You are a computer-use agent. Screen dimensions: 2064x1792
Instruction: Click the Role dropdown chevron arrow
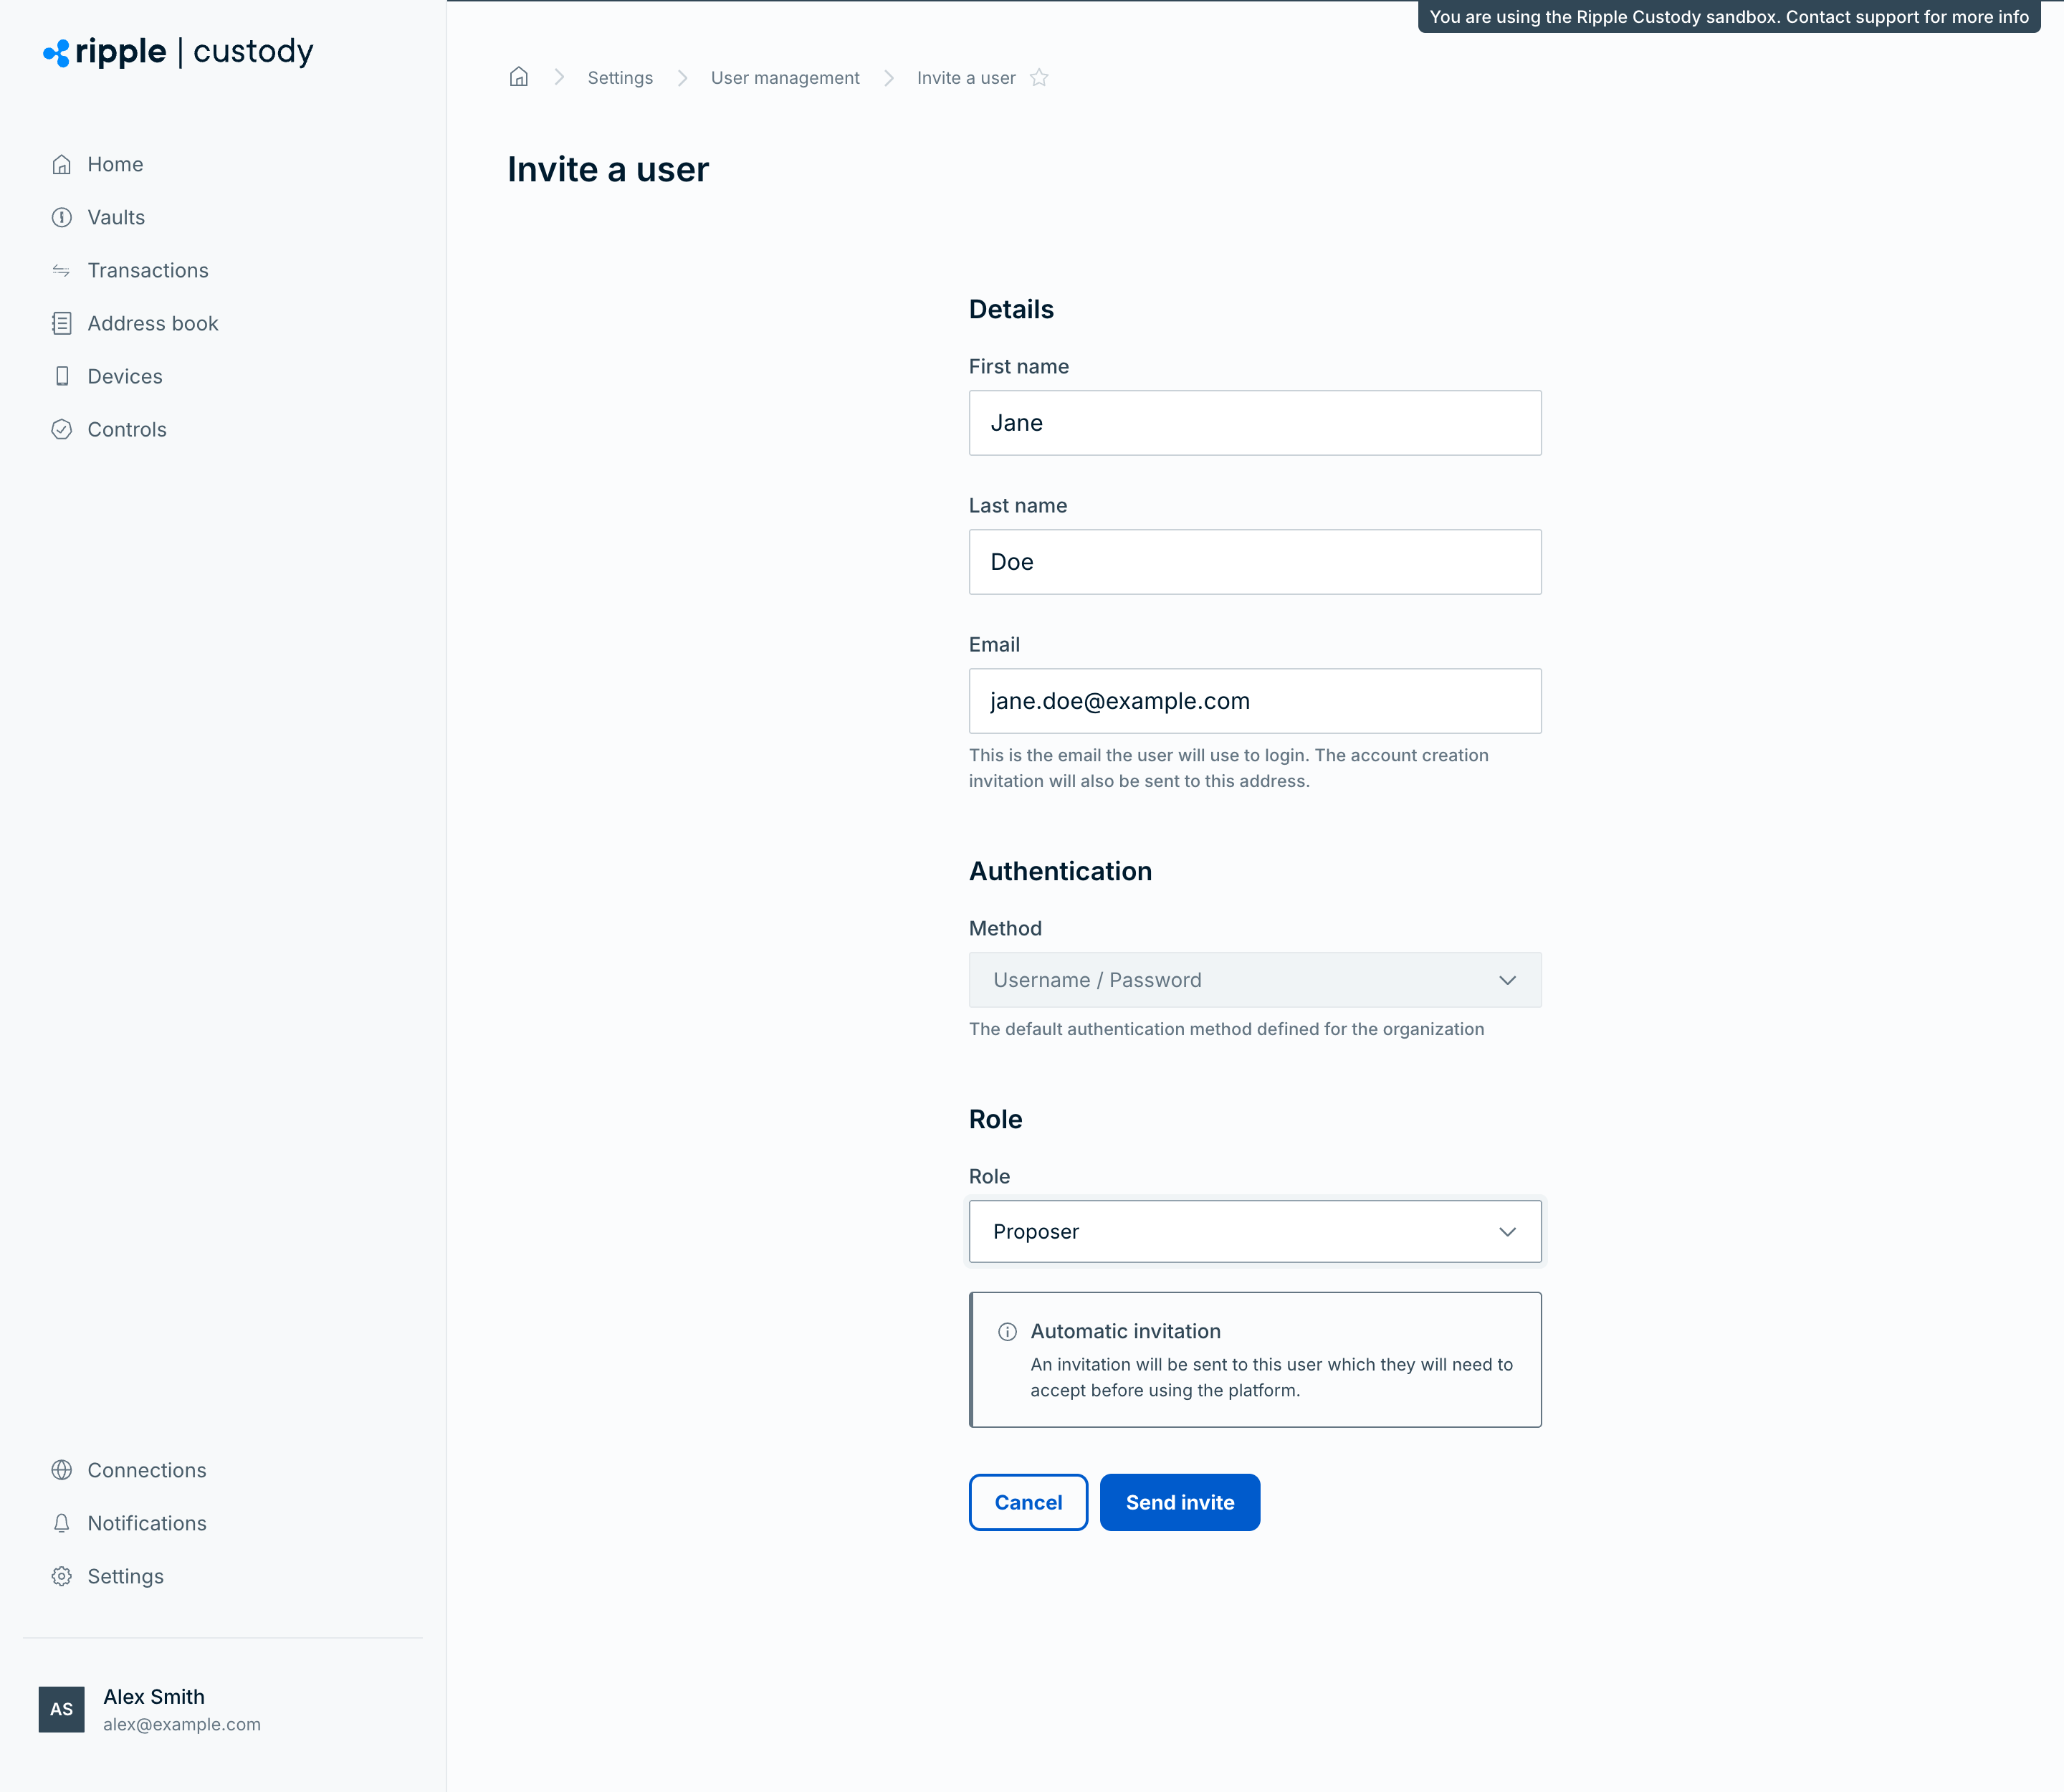tap(1507, 1232)
